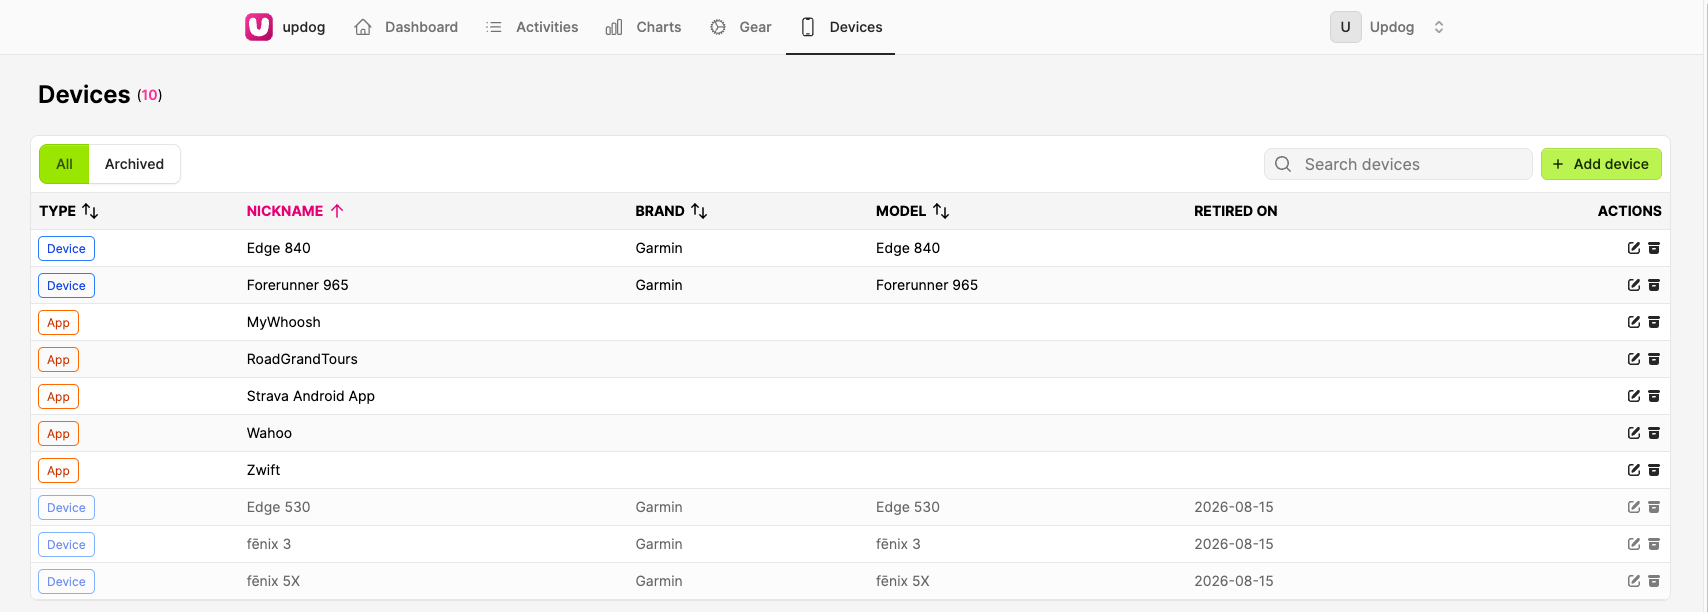Archive the fēnix 5X device
The image size is (1708, 612).
(x=1654, y=581)
